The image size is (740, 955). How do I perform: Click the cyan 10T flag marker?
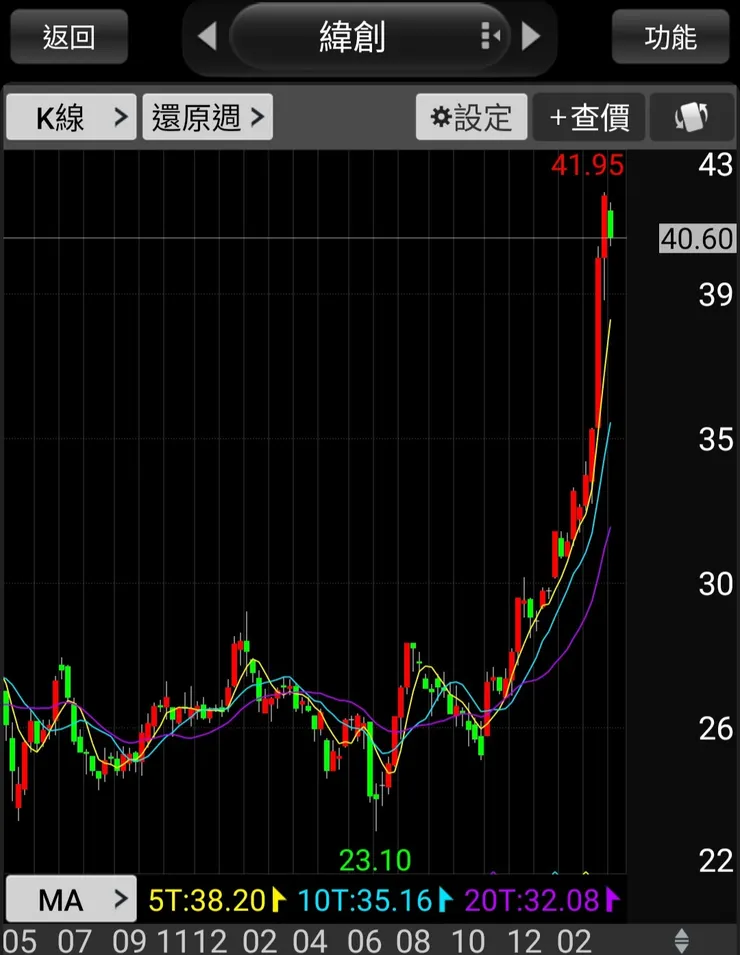coord(445,900)
